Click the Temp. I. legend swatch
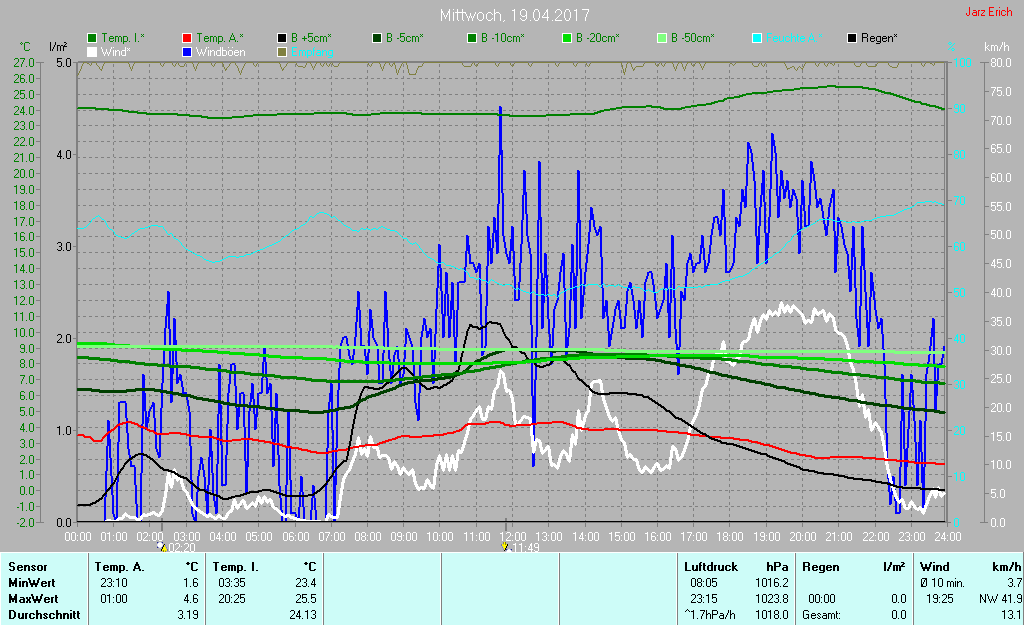 [93, 38]
